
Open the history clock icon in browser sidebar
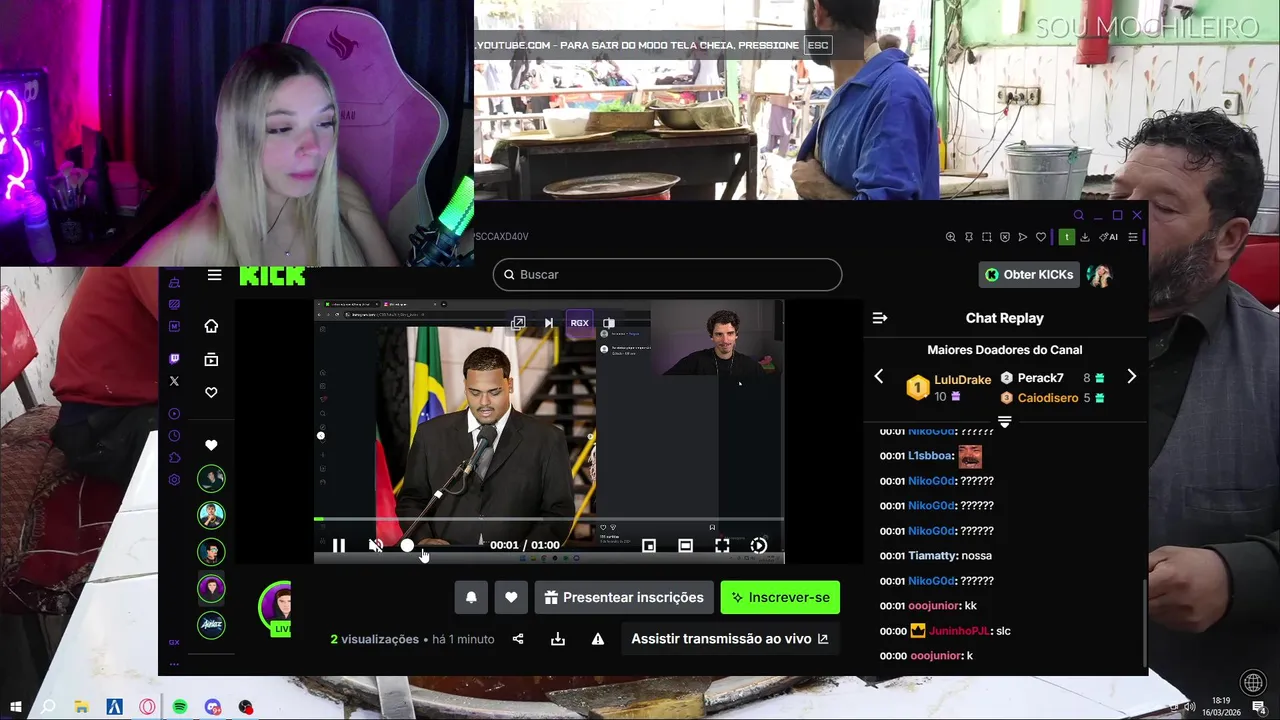point(174,436)
